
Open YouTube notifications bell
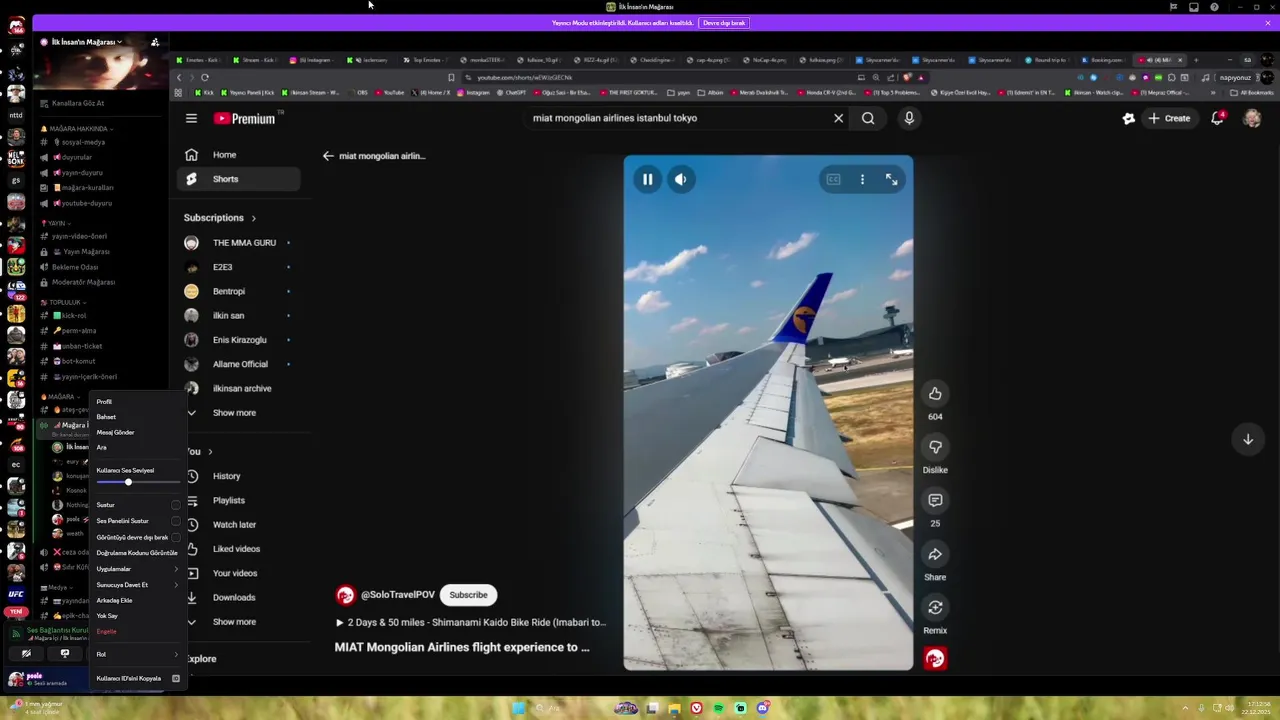pyautogui.click(x=1218, y=118)
